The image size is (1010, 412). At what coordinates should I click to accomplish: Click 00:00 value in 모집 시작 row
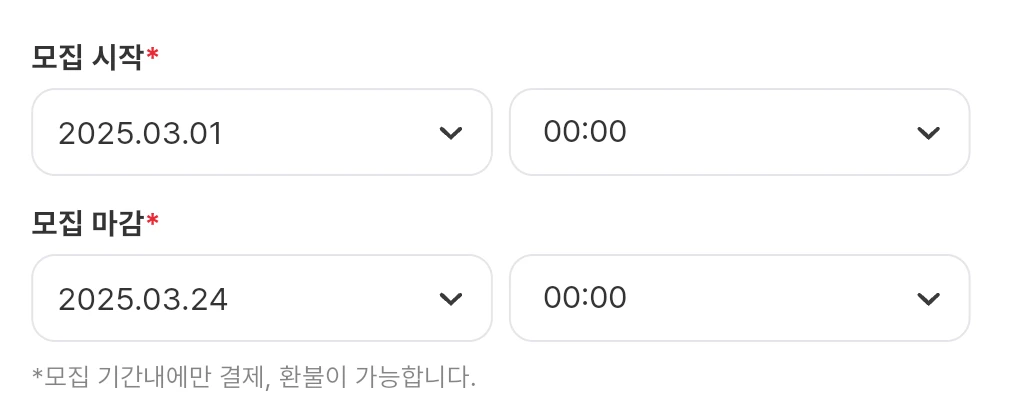click(x=585, y=132)
